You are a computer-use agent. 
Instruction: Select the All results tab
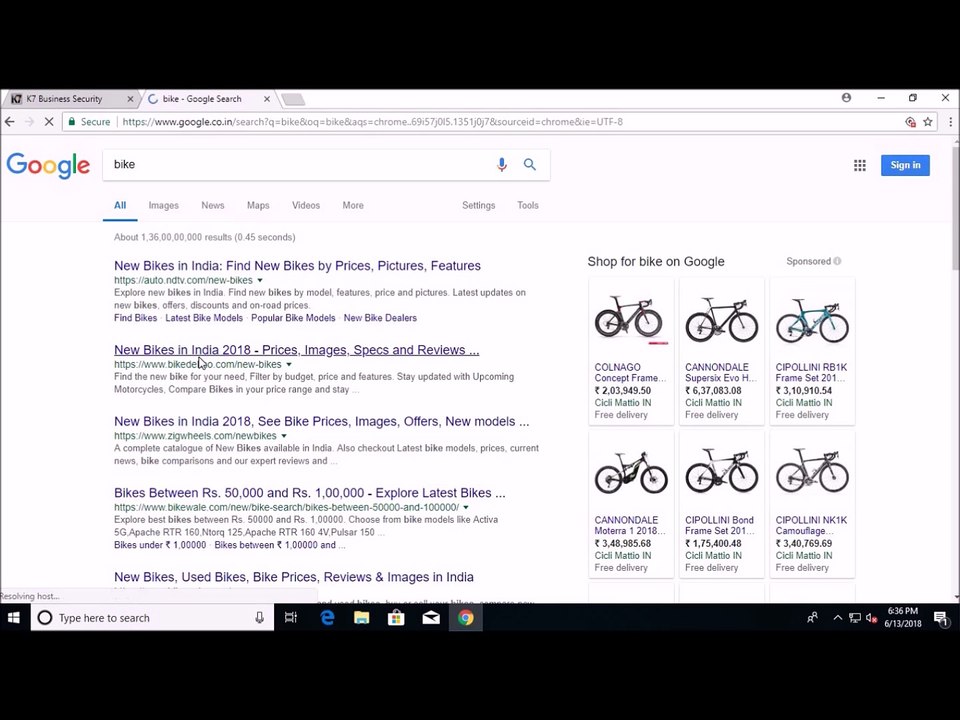coord(120,206)
